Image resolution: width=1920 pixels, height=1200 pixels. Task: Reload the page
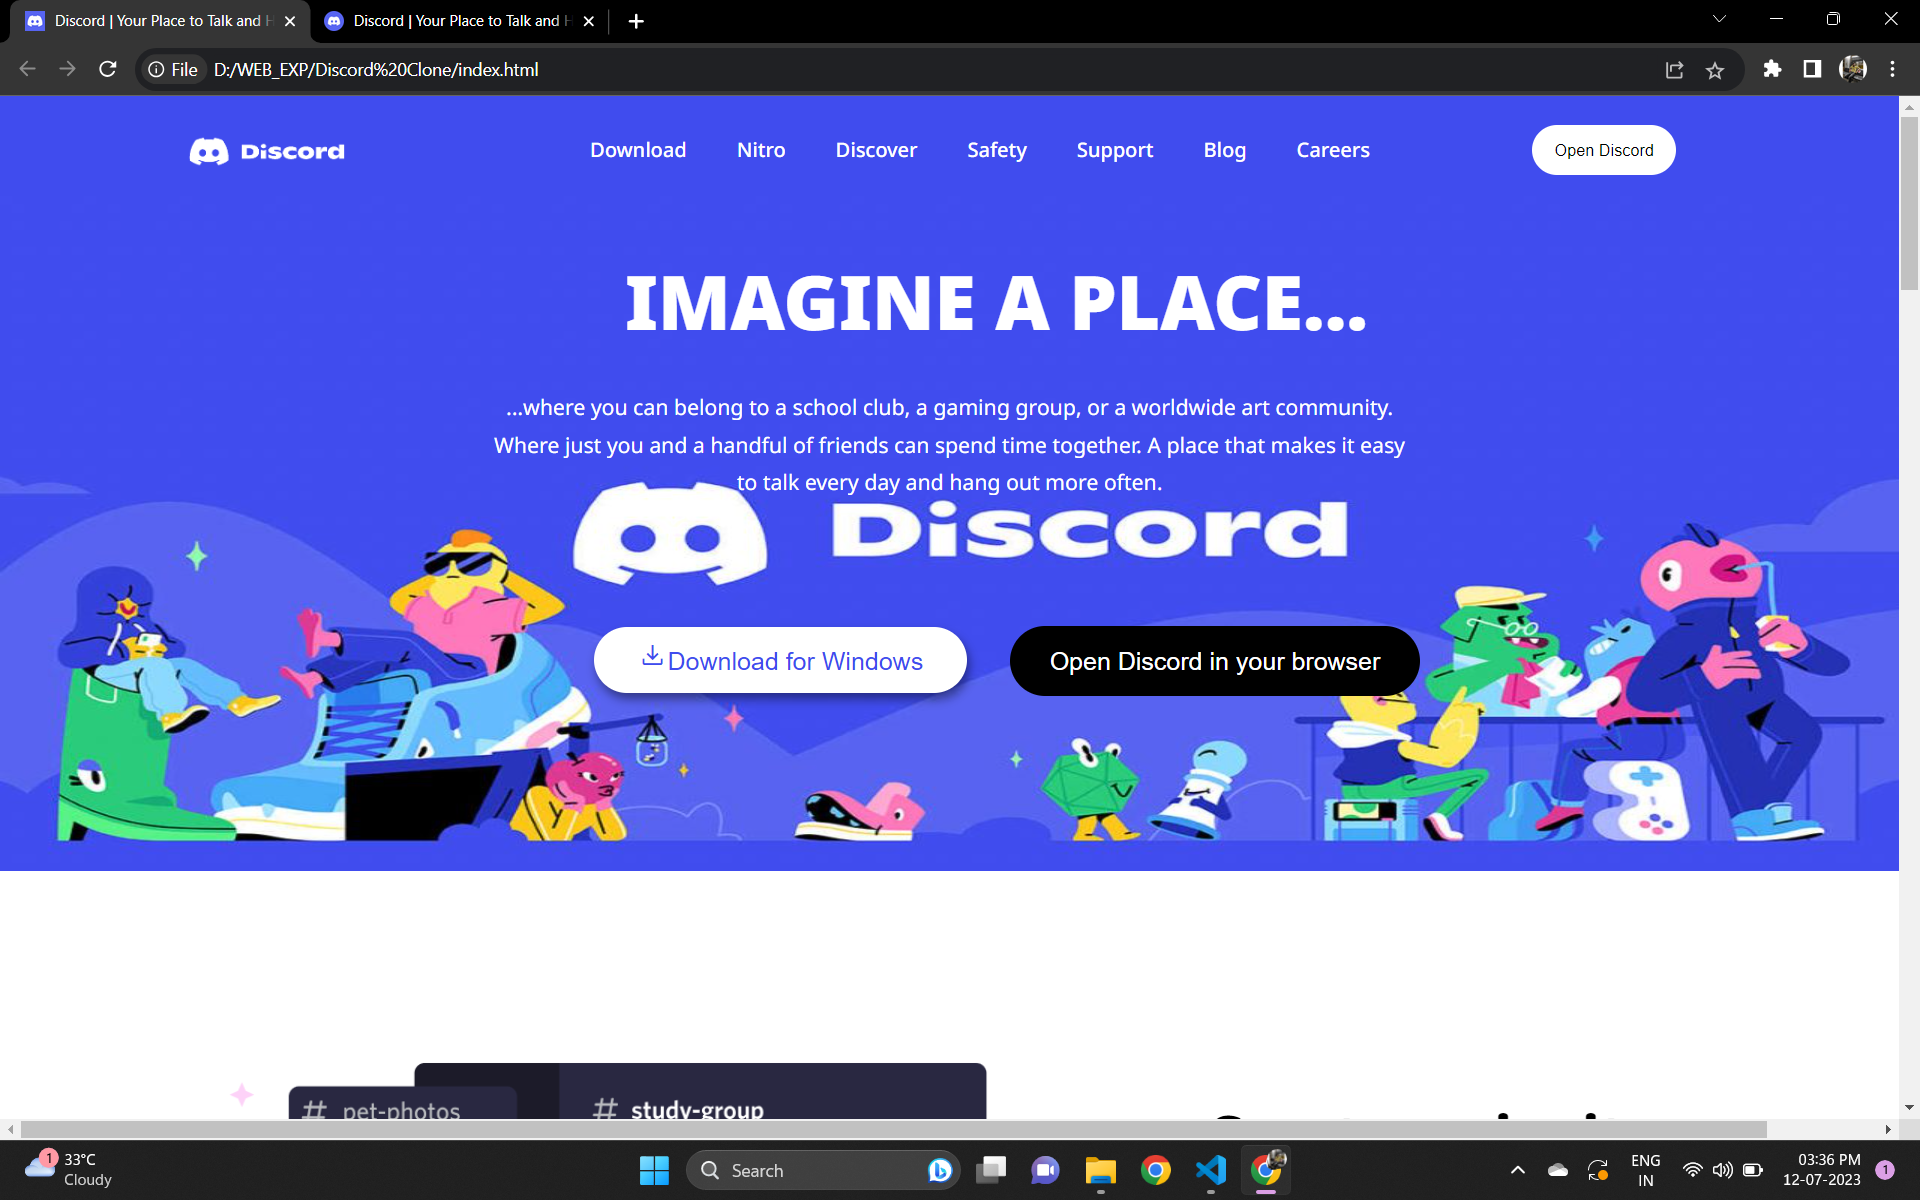click(x=107, y=69)
